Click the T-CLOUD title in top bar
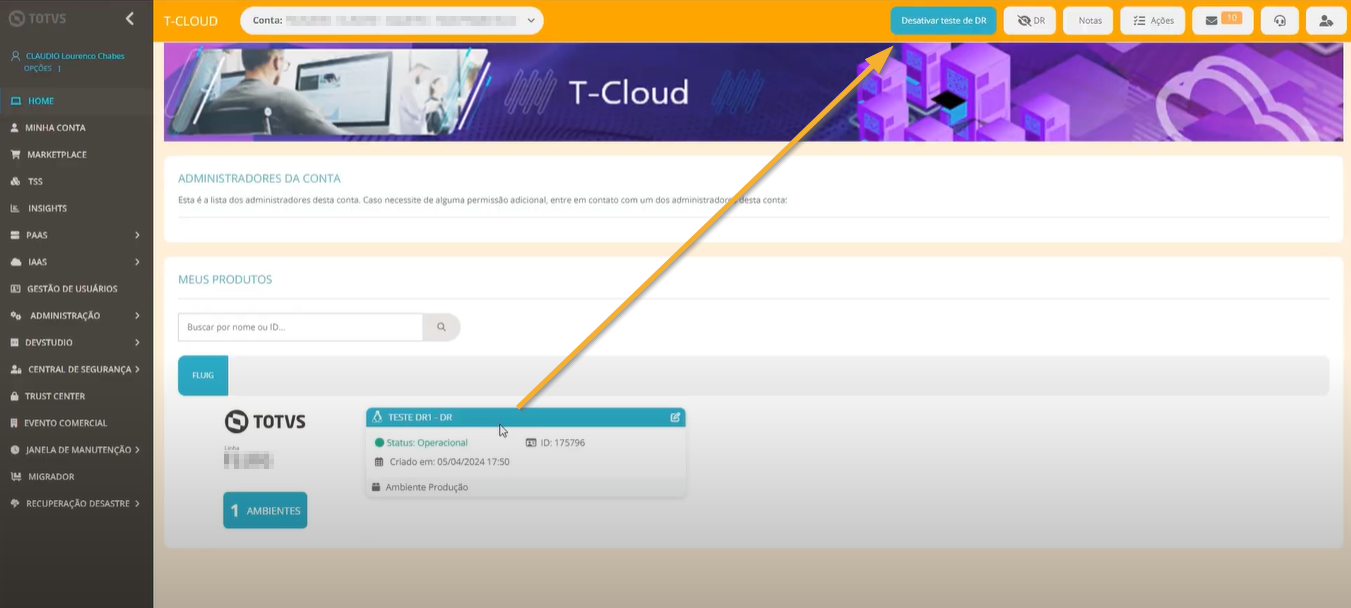This screenshot has width=1351, height=608. [x=190, y=20]
